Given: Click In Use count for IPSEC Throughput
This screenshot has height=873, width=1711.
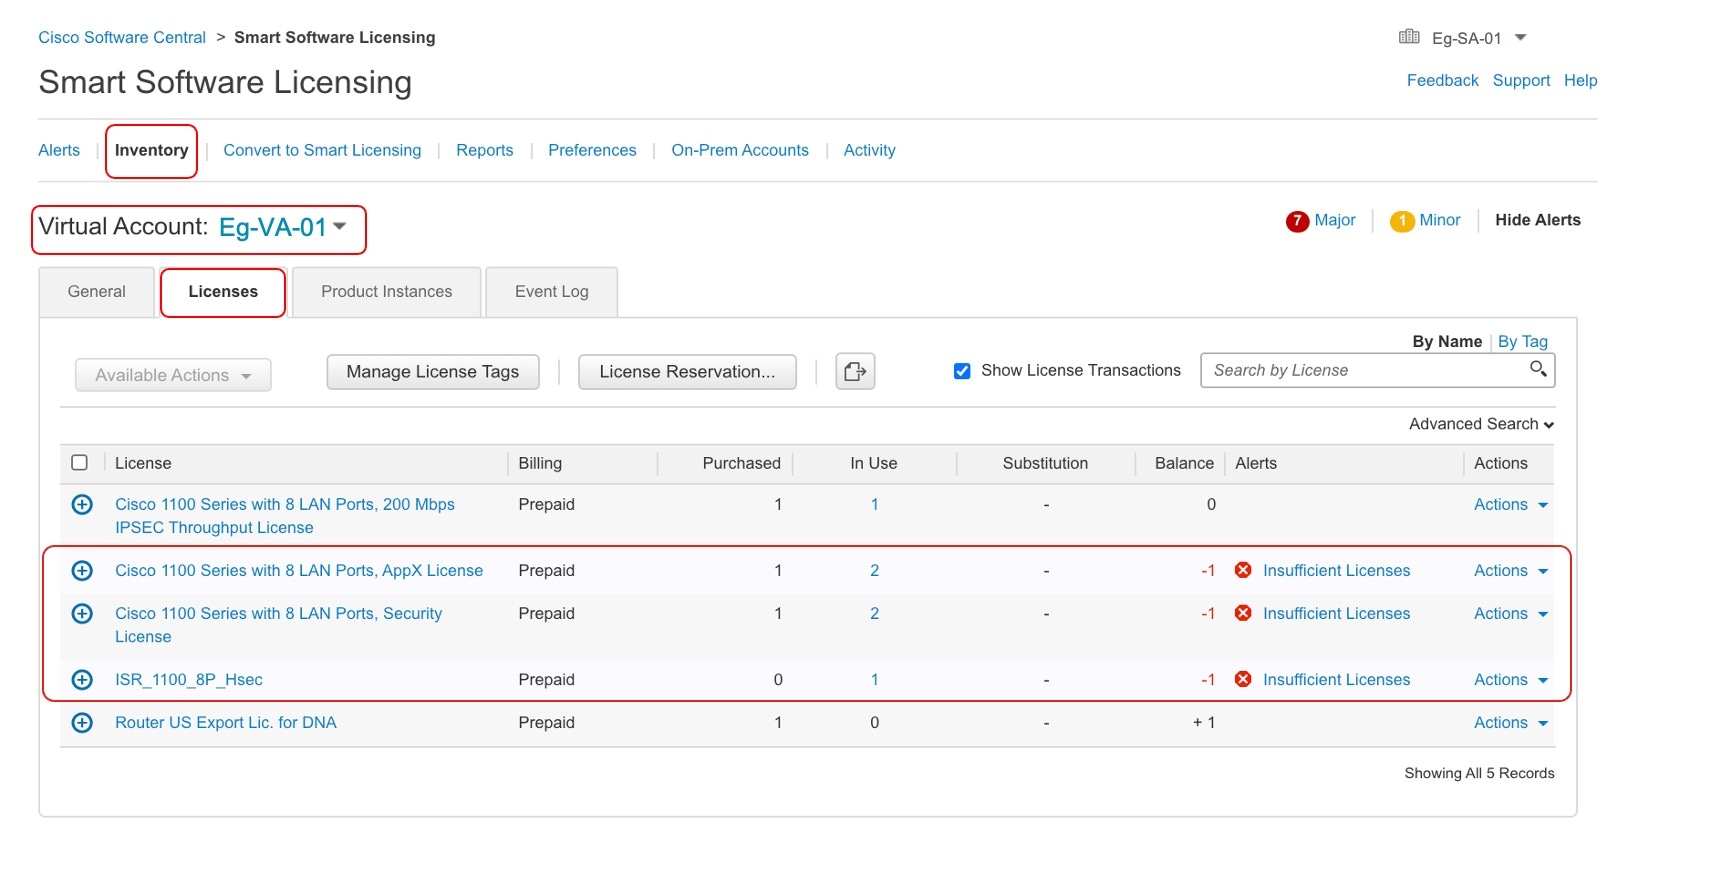Looking at the screenshot, I should [874, 504].
